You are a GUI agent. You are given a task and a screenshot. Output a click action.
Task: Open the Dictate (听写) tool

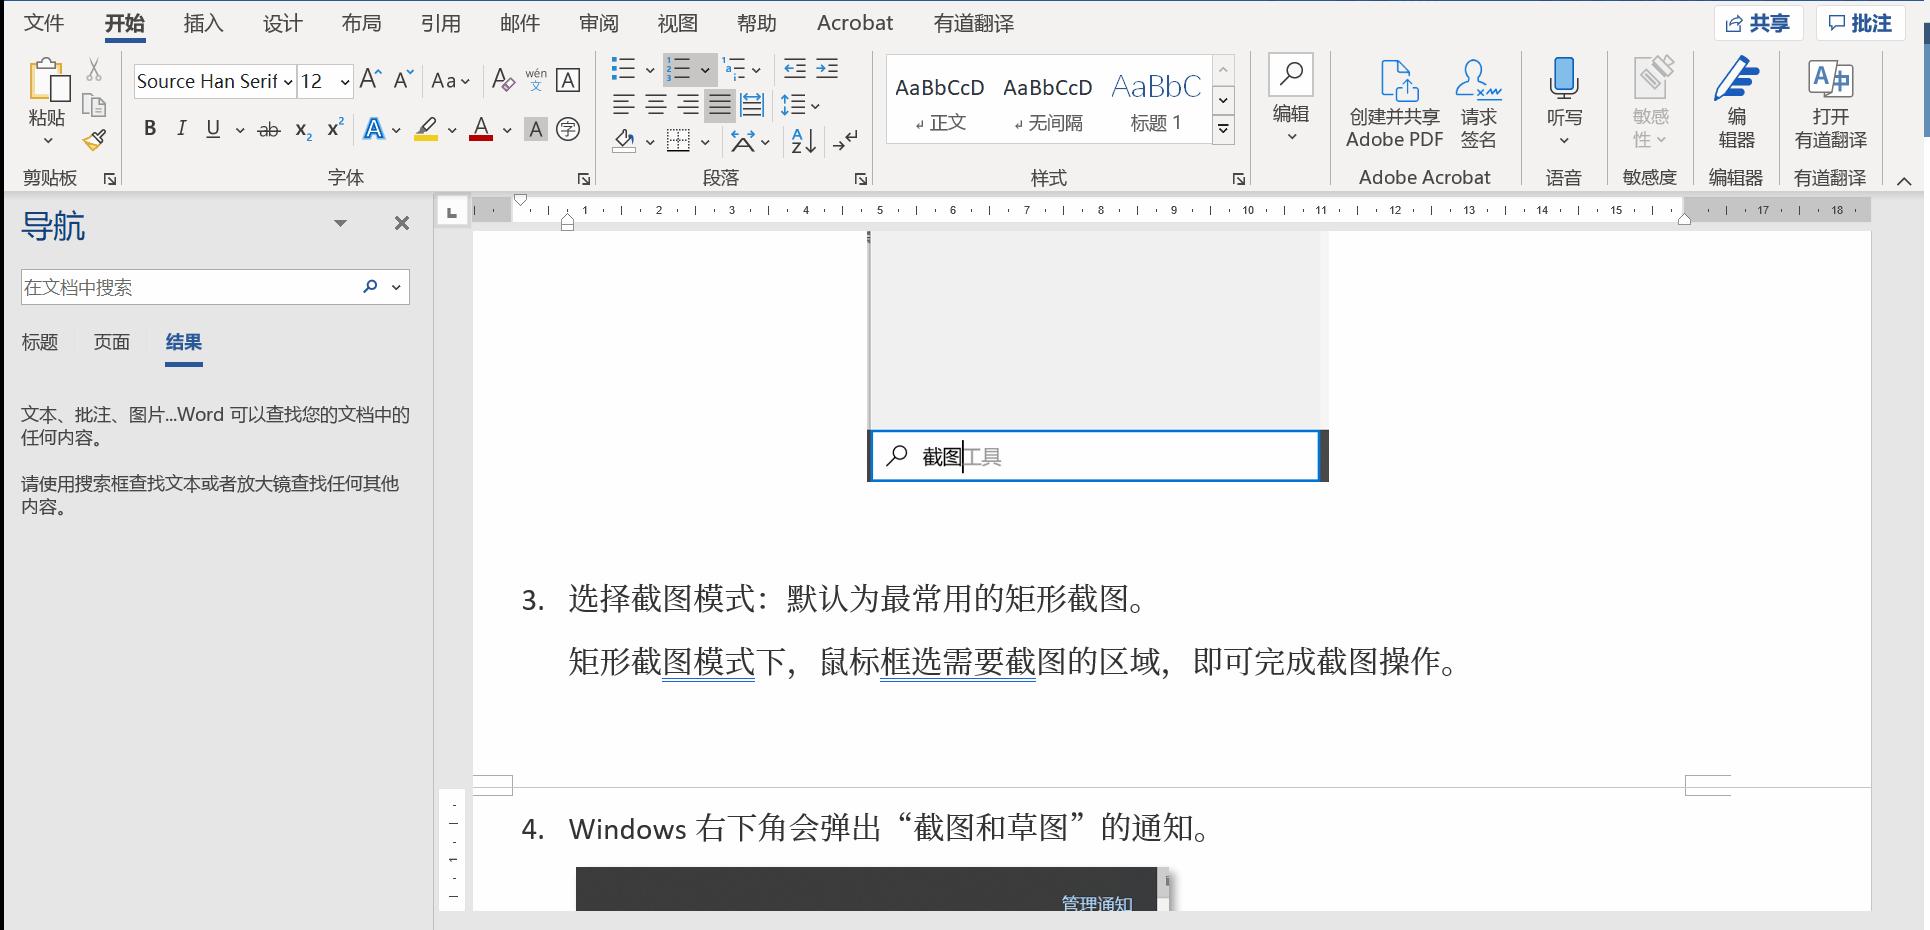coord(1563,95)
